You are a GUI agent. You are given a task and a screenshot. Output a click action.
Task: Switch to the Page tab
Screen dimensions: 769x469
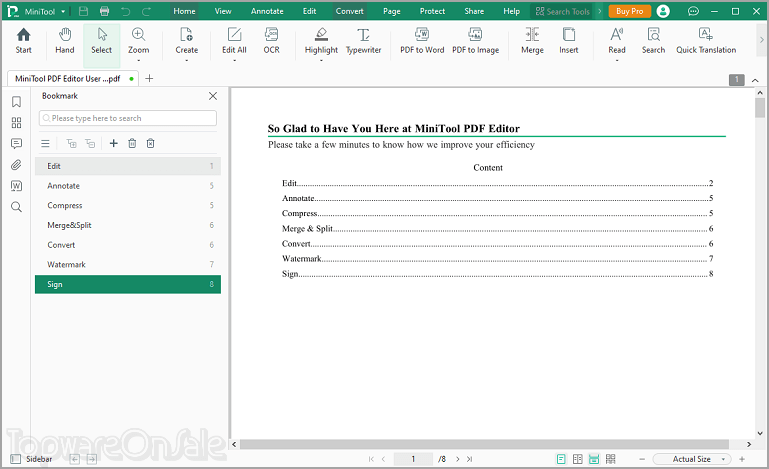391,11
